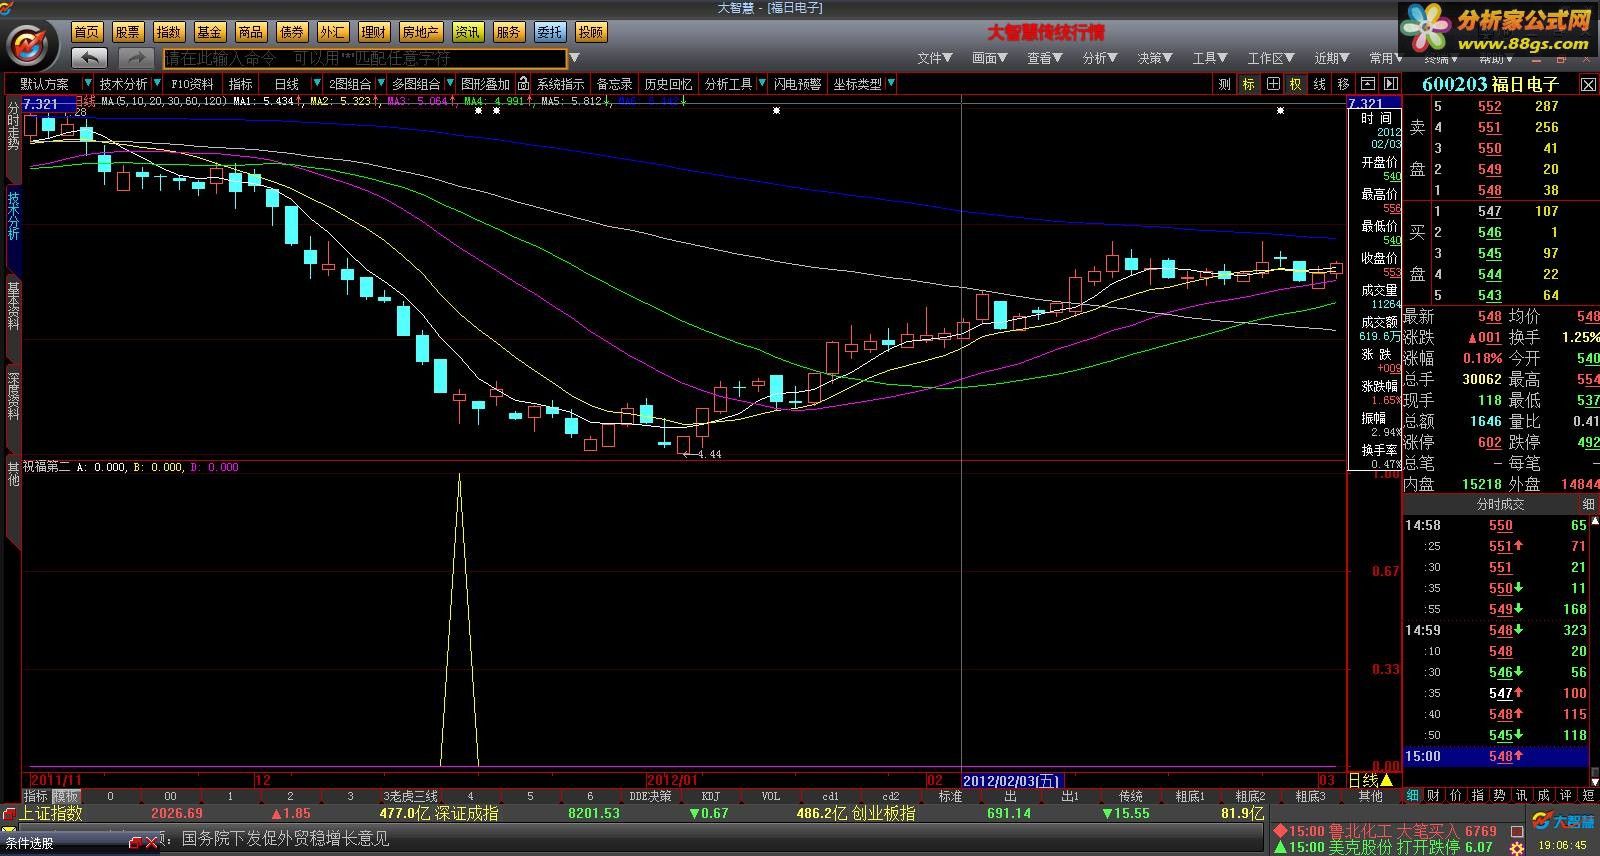Select the KDJ indicator tab

[x=710, y=796]
